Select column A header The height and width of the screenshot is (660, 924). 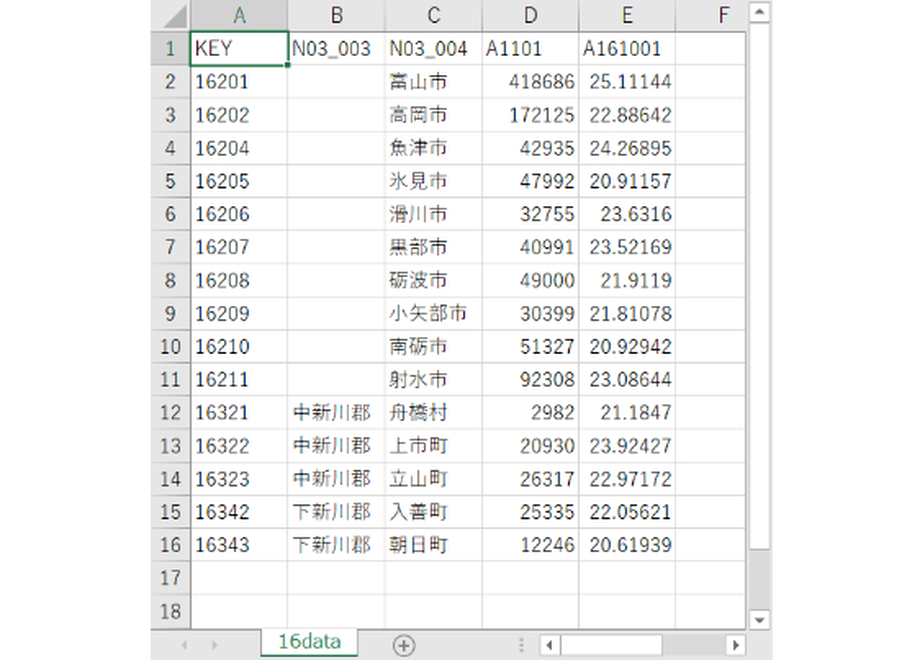(239, 15)
